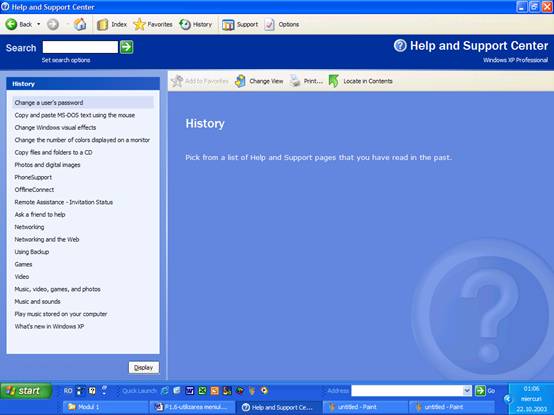Viewport: 554px width, 415px height.
Task: Select the 'OfflineConnect' history entry
Action: 34,190
